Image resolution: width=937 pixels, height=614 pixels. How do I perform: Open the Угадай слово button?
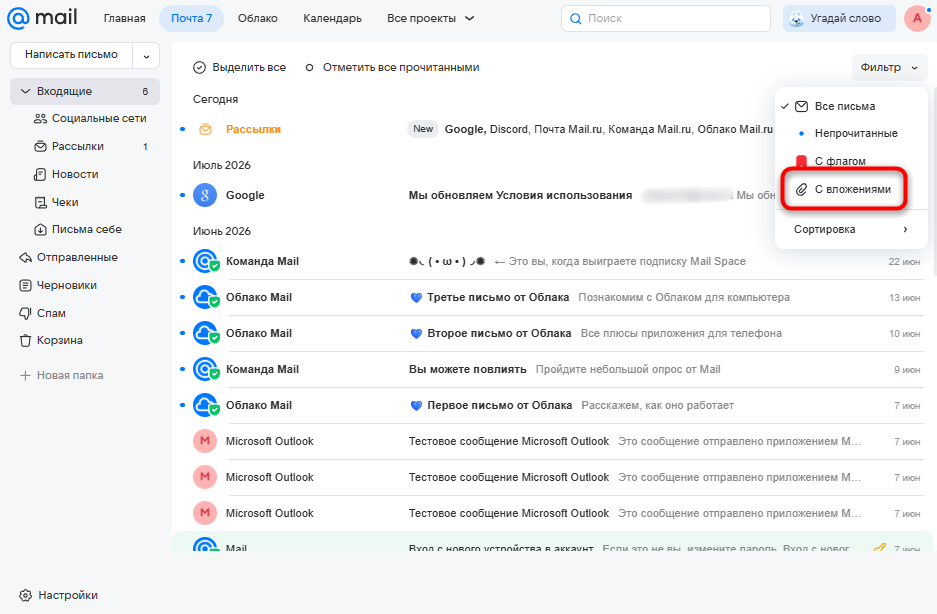839,19
